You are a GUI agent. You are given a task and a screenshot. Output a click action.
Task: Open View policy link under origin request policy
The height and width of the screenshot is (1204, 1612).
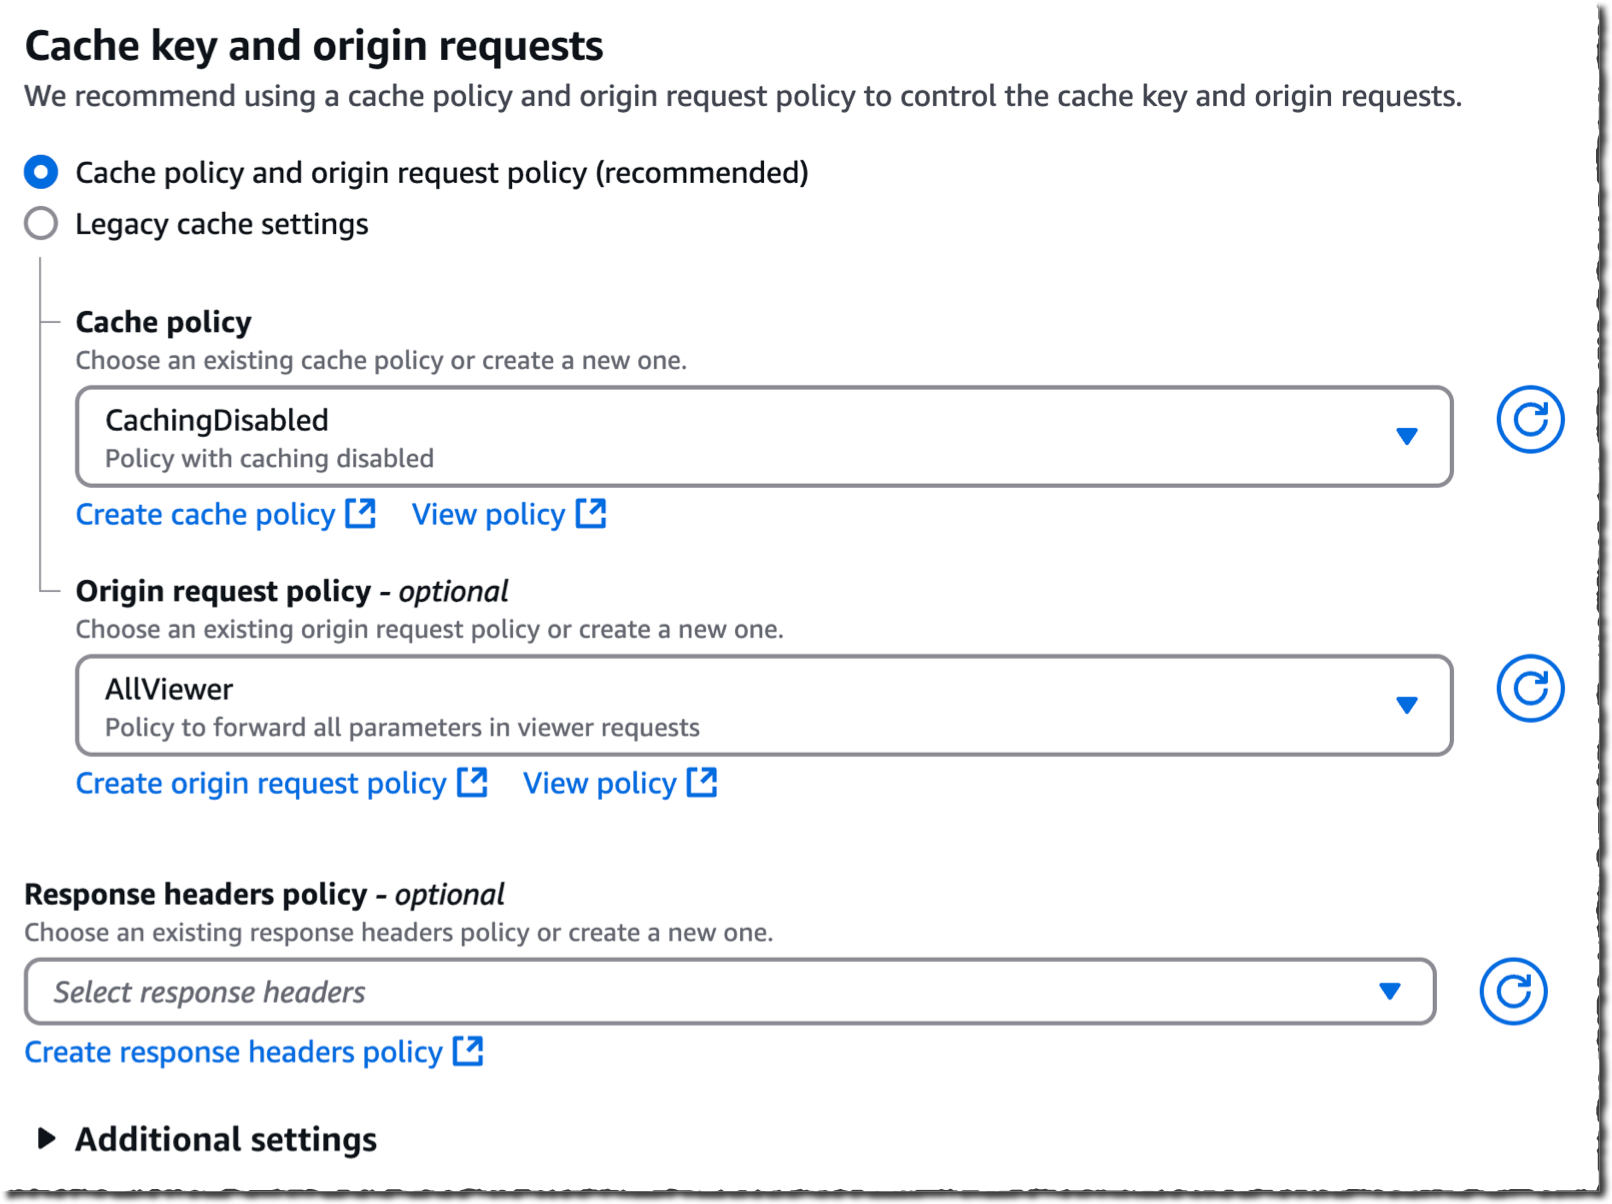click(x=599, y=784)
